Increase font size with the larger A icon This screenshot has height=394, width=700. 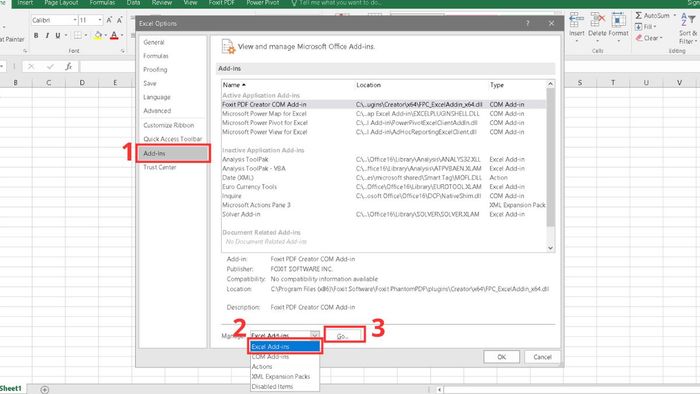click(109, 20)
